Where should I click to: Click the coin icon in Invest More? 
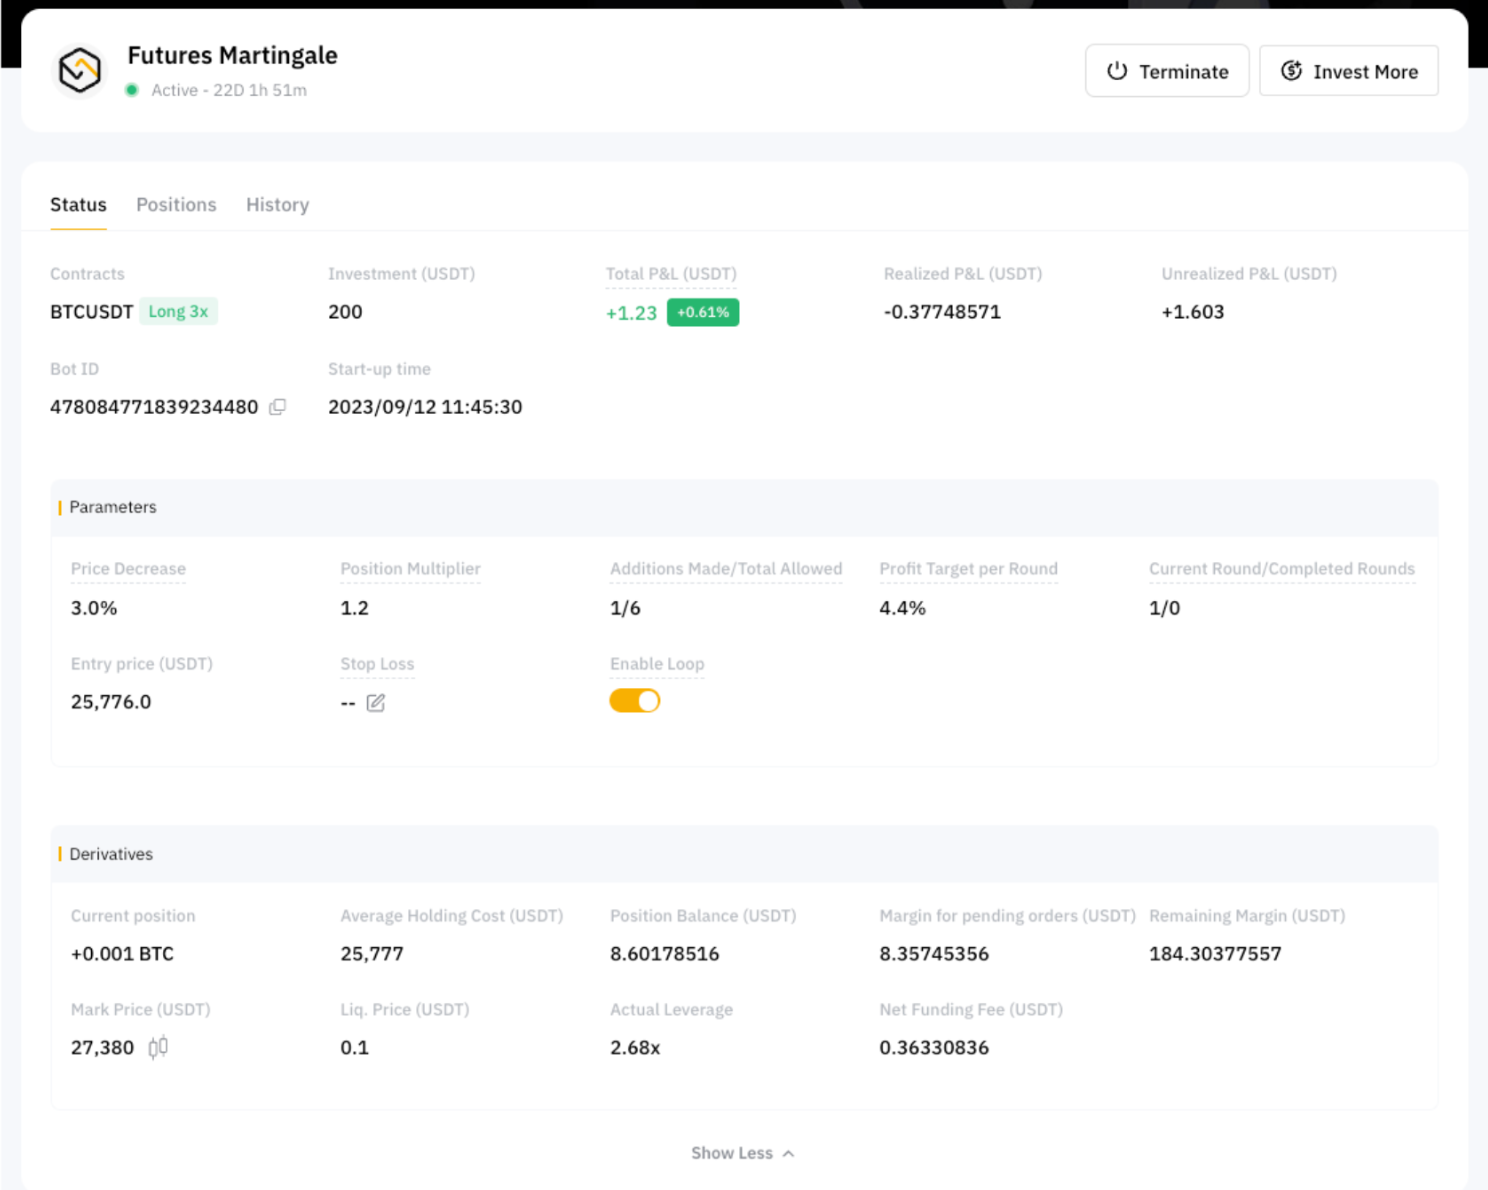1291,71
